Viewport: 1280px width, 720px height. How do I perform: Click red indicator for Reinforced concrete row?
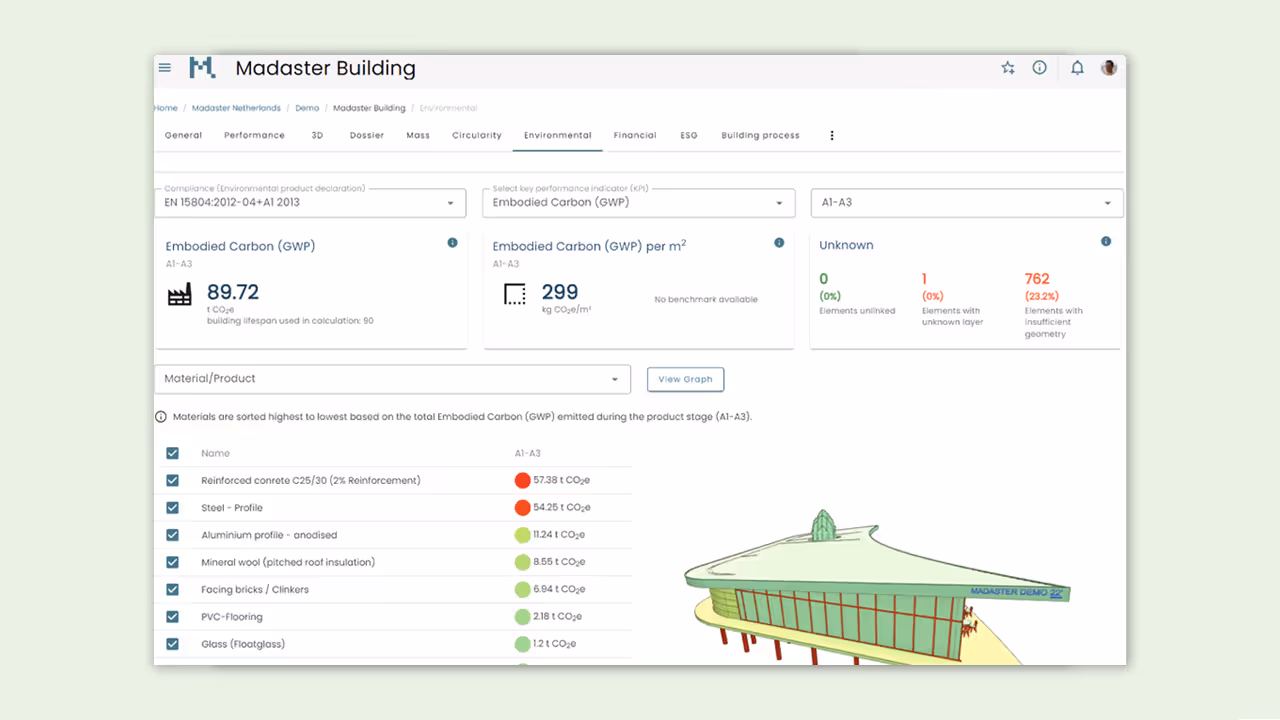522,480
